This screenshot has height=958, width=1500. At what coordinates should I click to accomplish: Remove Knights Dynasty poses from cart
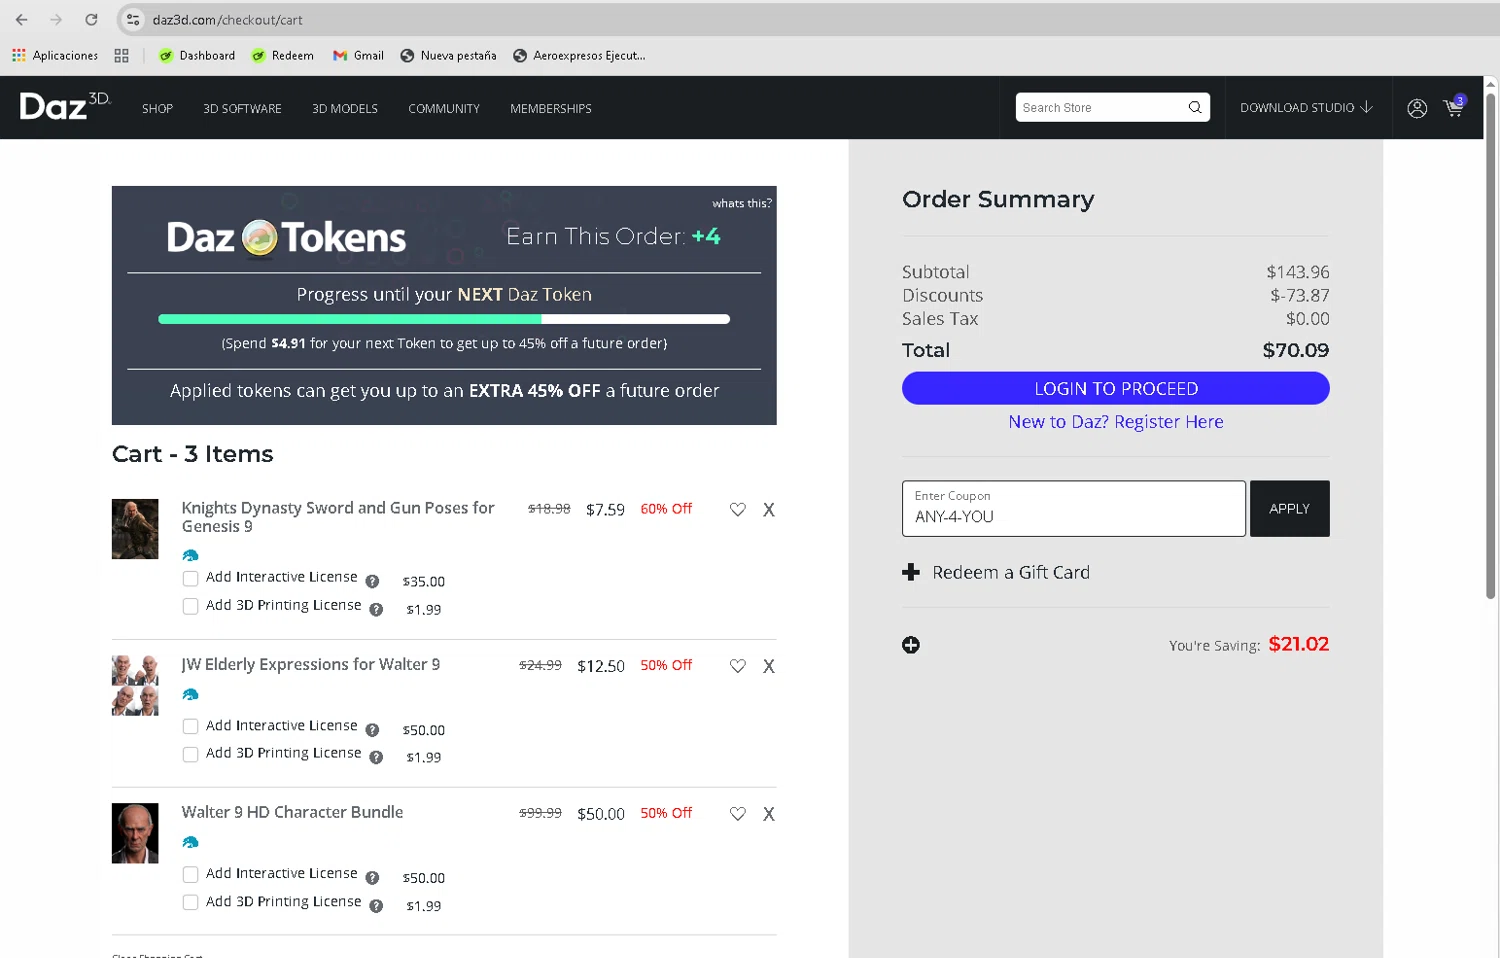(769, 509)
